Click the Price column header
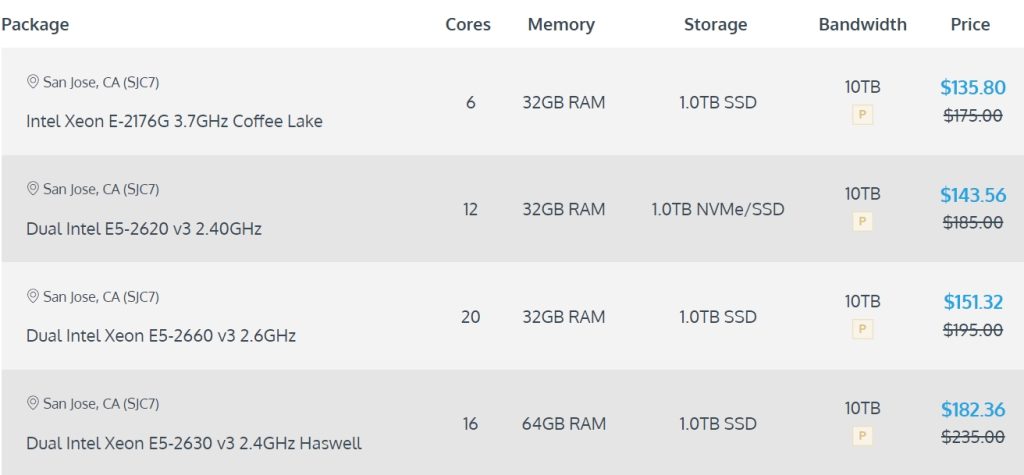 tap(970, 25)
